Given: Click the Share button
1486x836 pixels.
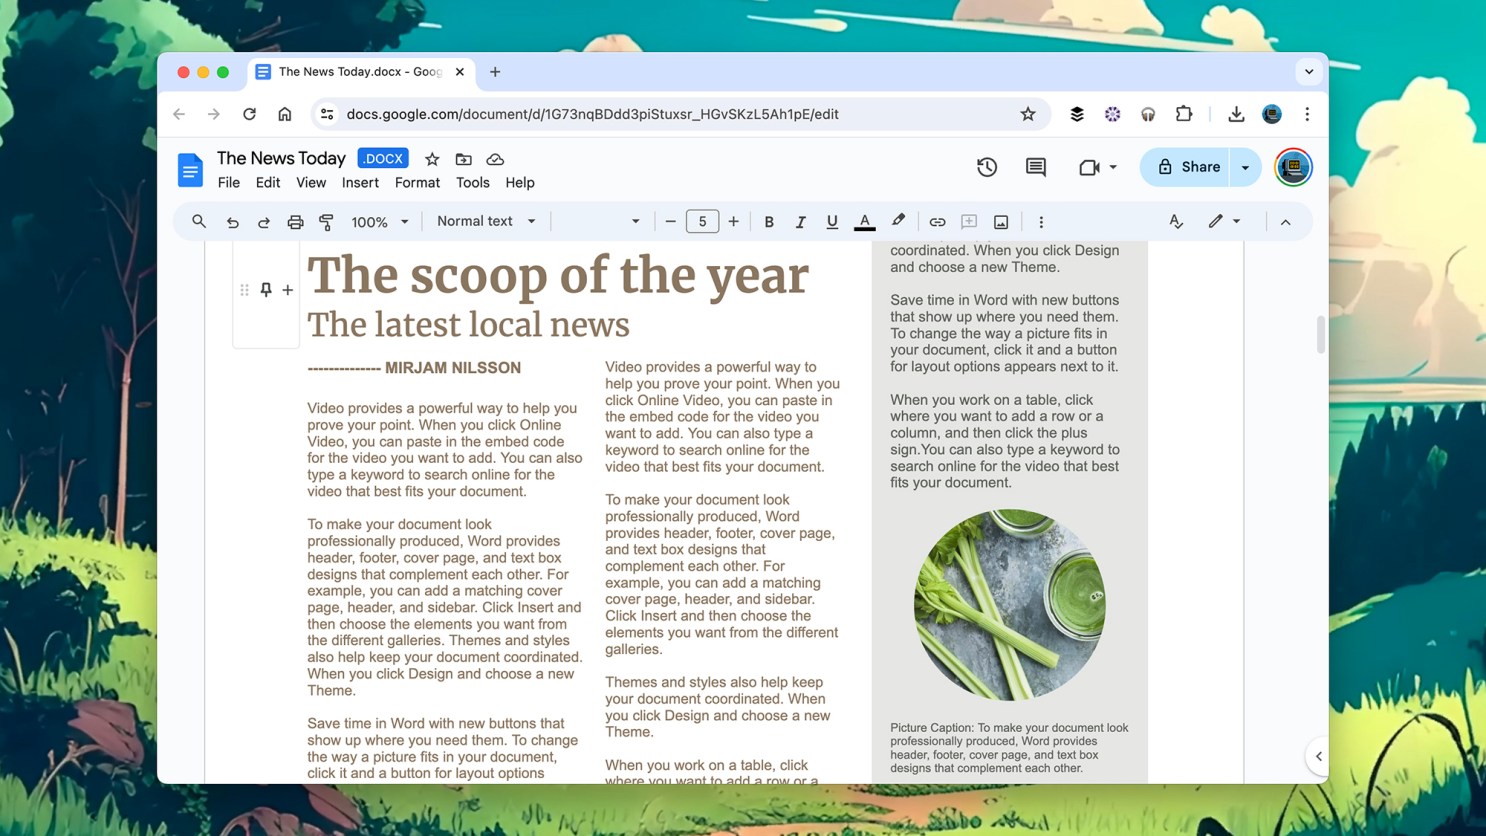Looking at the screenshot, I should (x=1188, y=167).
